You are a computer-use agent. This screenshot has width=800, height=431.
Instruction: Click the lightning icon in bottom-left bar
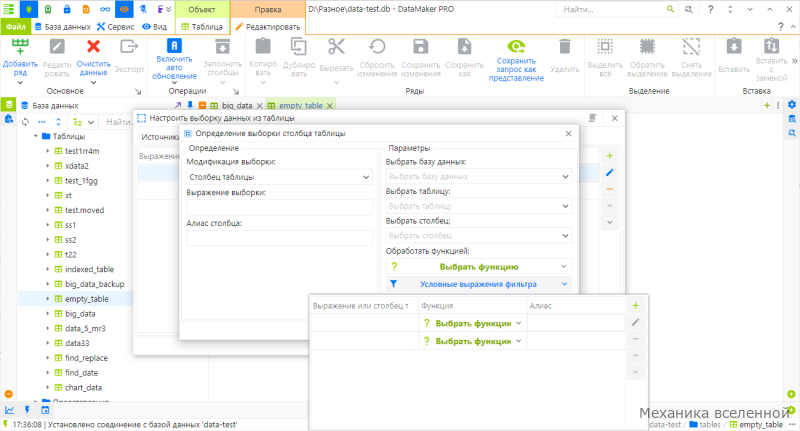(x=27, y=410)
